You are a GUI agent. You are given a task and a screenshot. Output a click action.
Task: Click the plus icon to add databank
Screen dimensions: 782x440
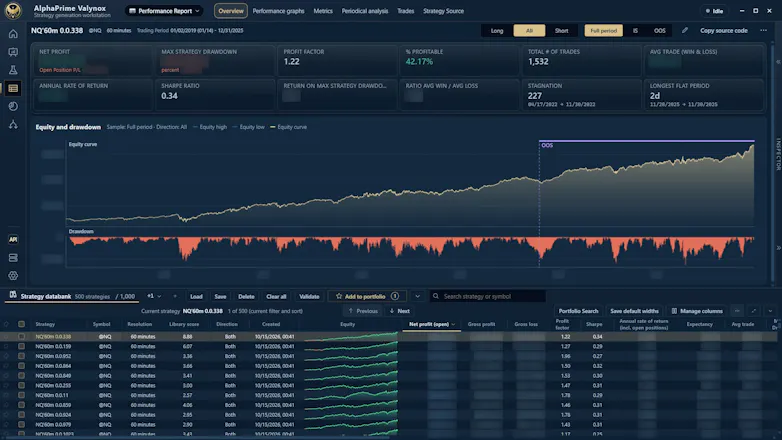[x=175, y=296]
